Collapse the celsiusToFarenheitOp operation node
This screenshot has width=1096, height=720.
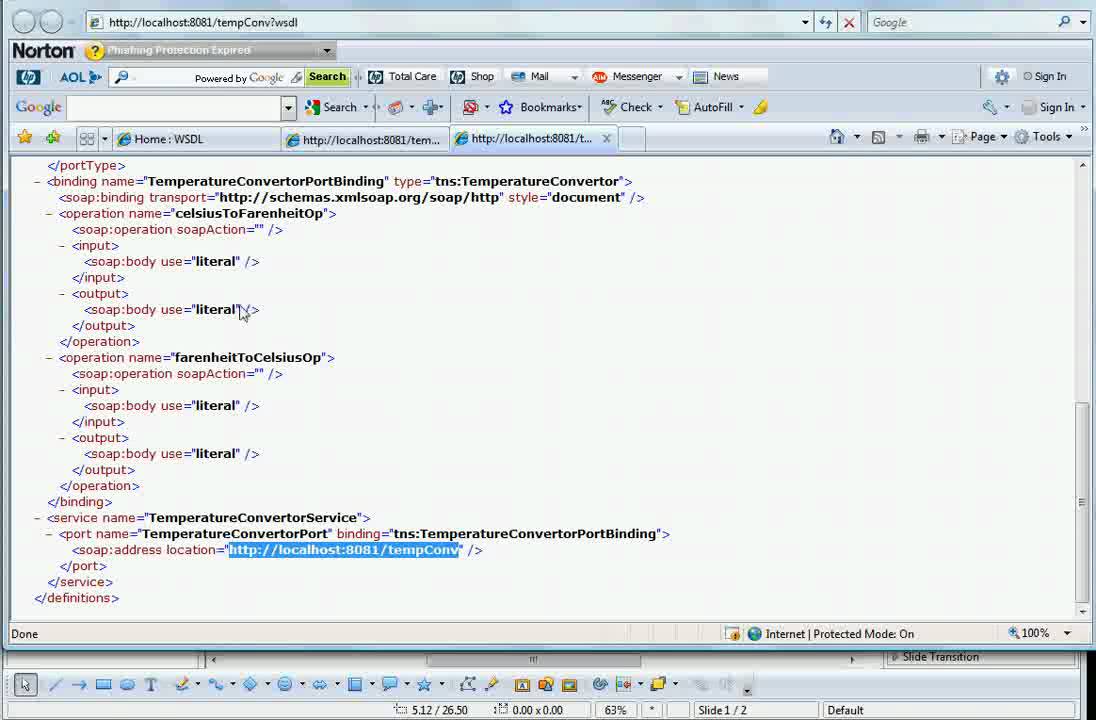[x=50, y=214]
